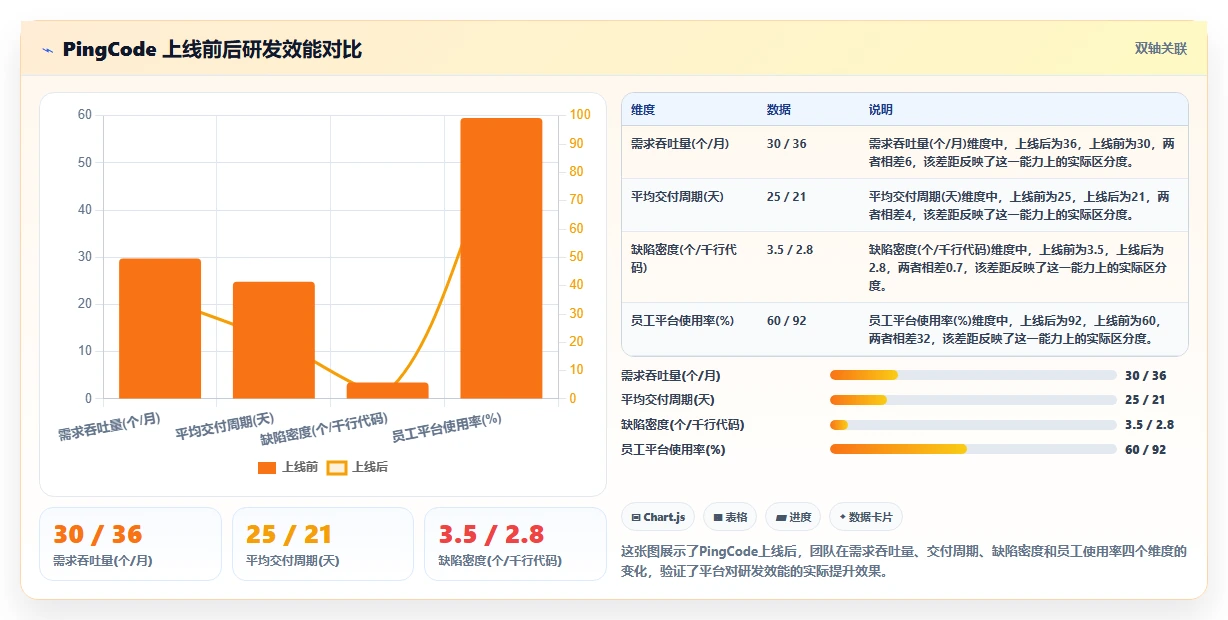
Task: Click the 需求吞吐量 x-axis label under chart
Action: (109, 427)
